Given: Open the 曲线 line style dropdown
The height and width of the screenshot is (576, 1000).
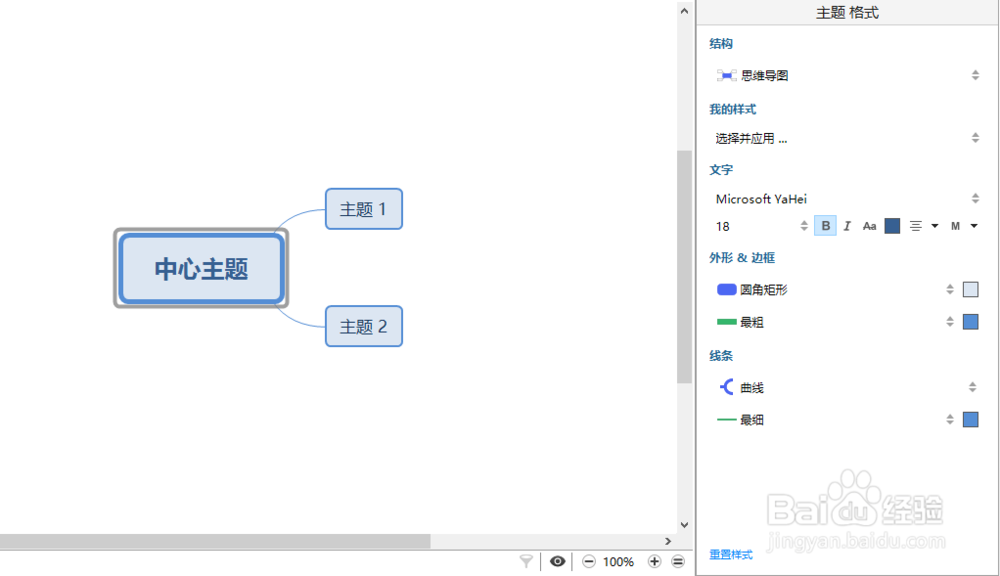Looking at the screenshot, I should click(x=847, y=387).
